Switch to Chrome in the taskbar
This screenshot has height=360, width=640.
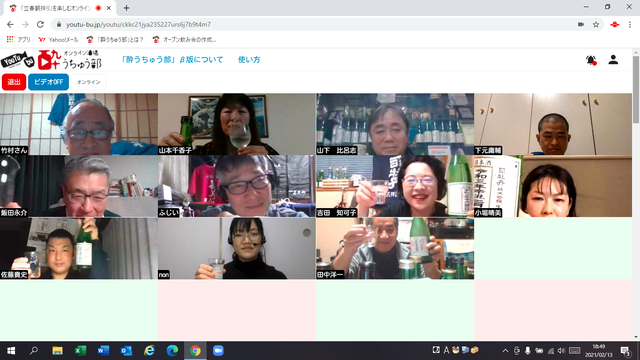pos(195,351)
